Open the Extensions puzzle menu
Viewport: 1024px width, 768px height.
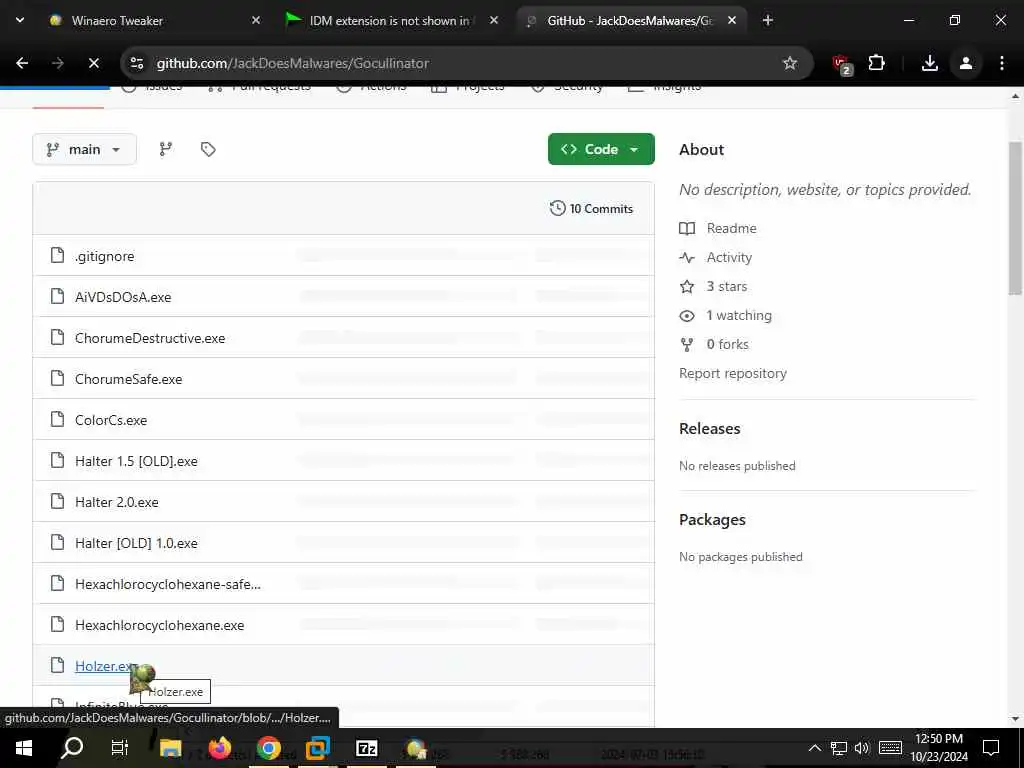(876, 63)
